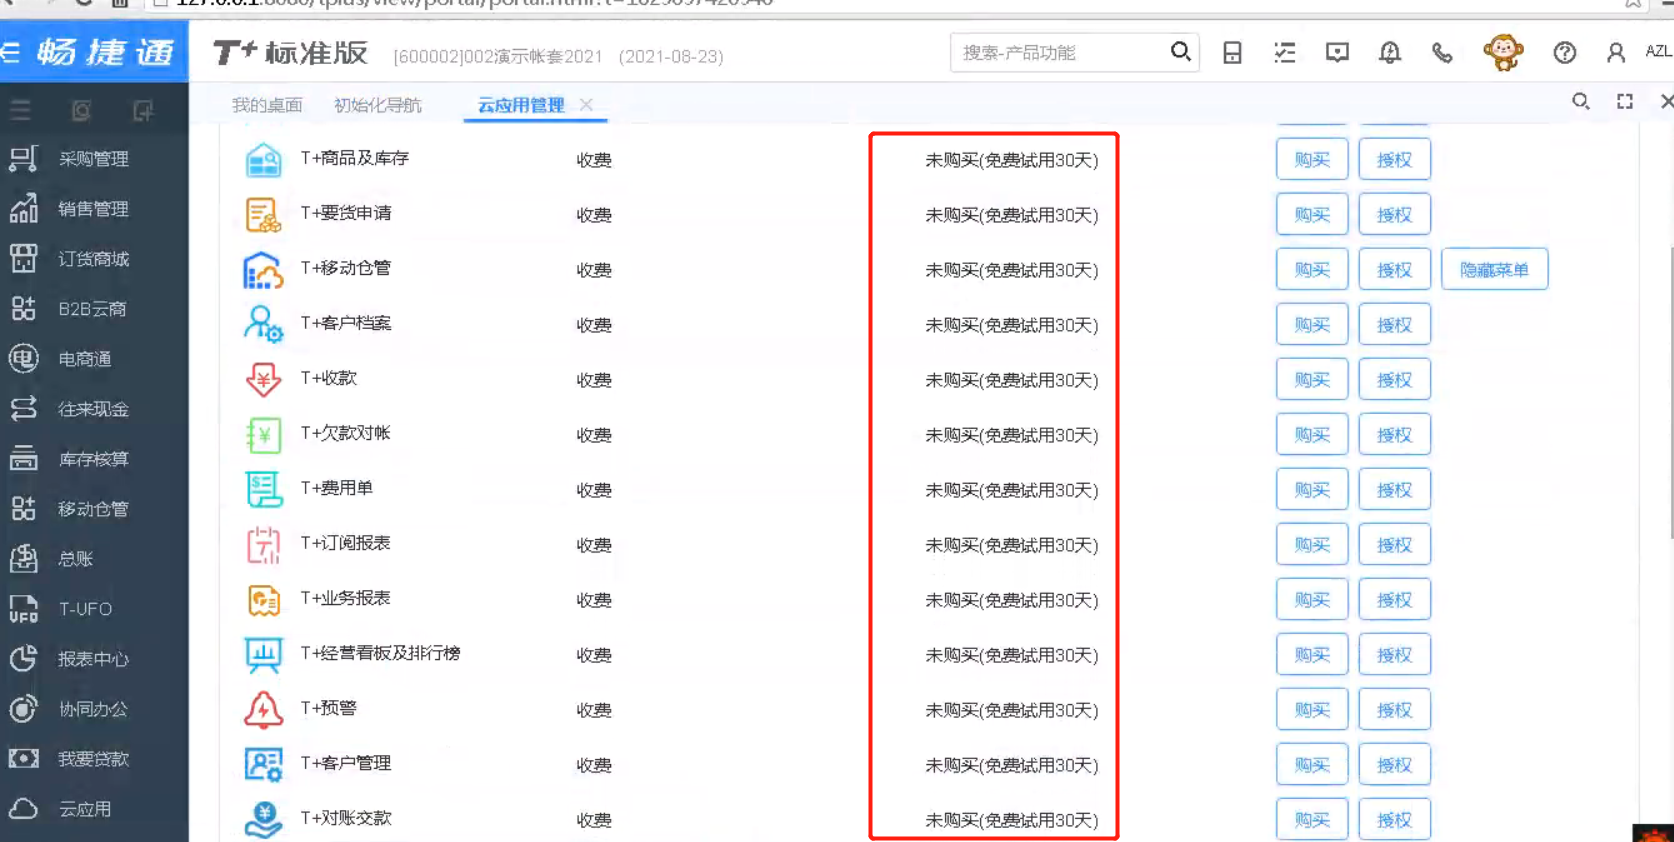Click the search icon on the tab bar
1674x842 pixels.
(1581, 102)
